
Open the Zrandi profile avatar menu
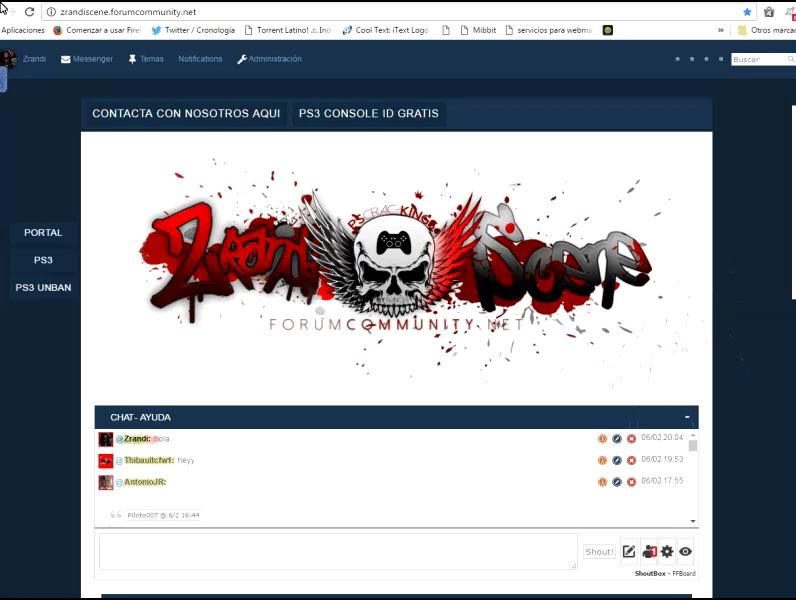(x=9, y=59)
